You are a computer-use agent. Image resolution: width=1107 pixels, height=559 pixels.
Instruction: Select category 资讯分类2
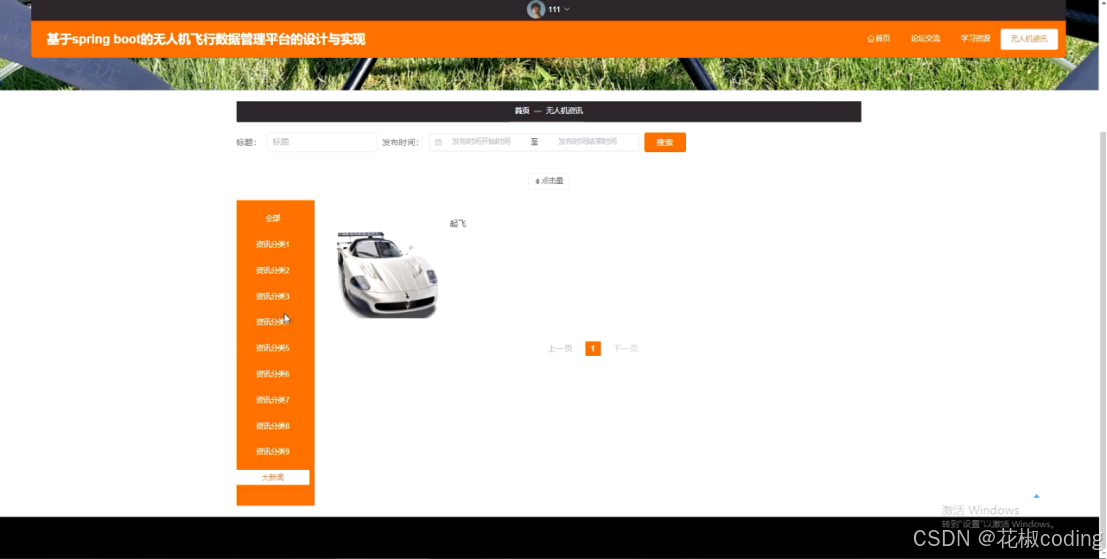click(273, 270)
